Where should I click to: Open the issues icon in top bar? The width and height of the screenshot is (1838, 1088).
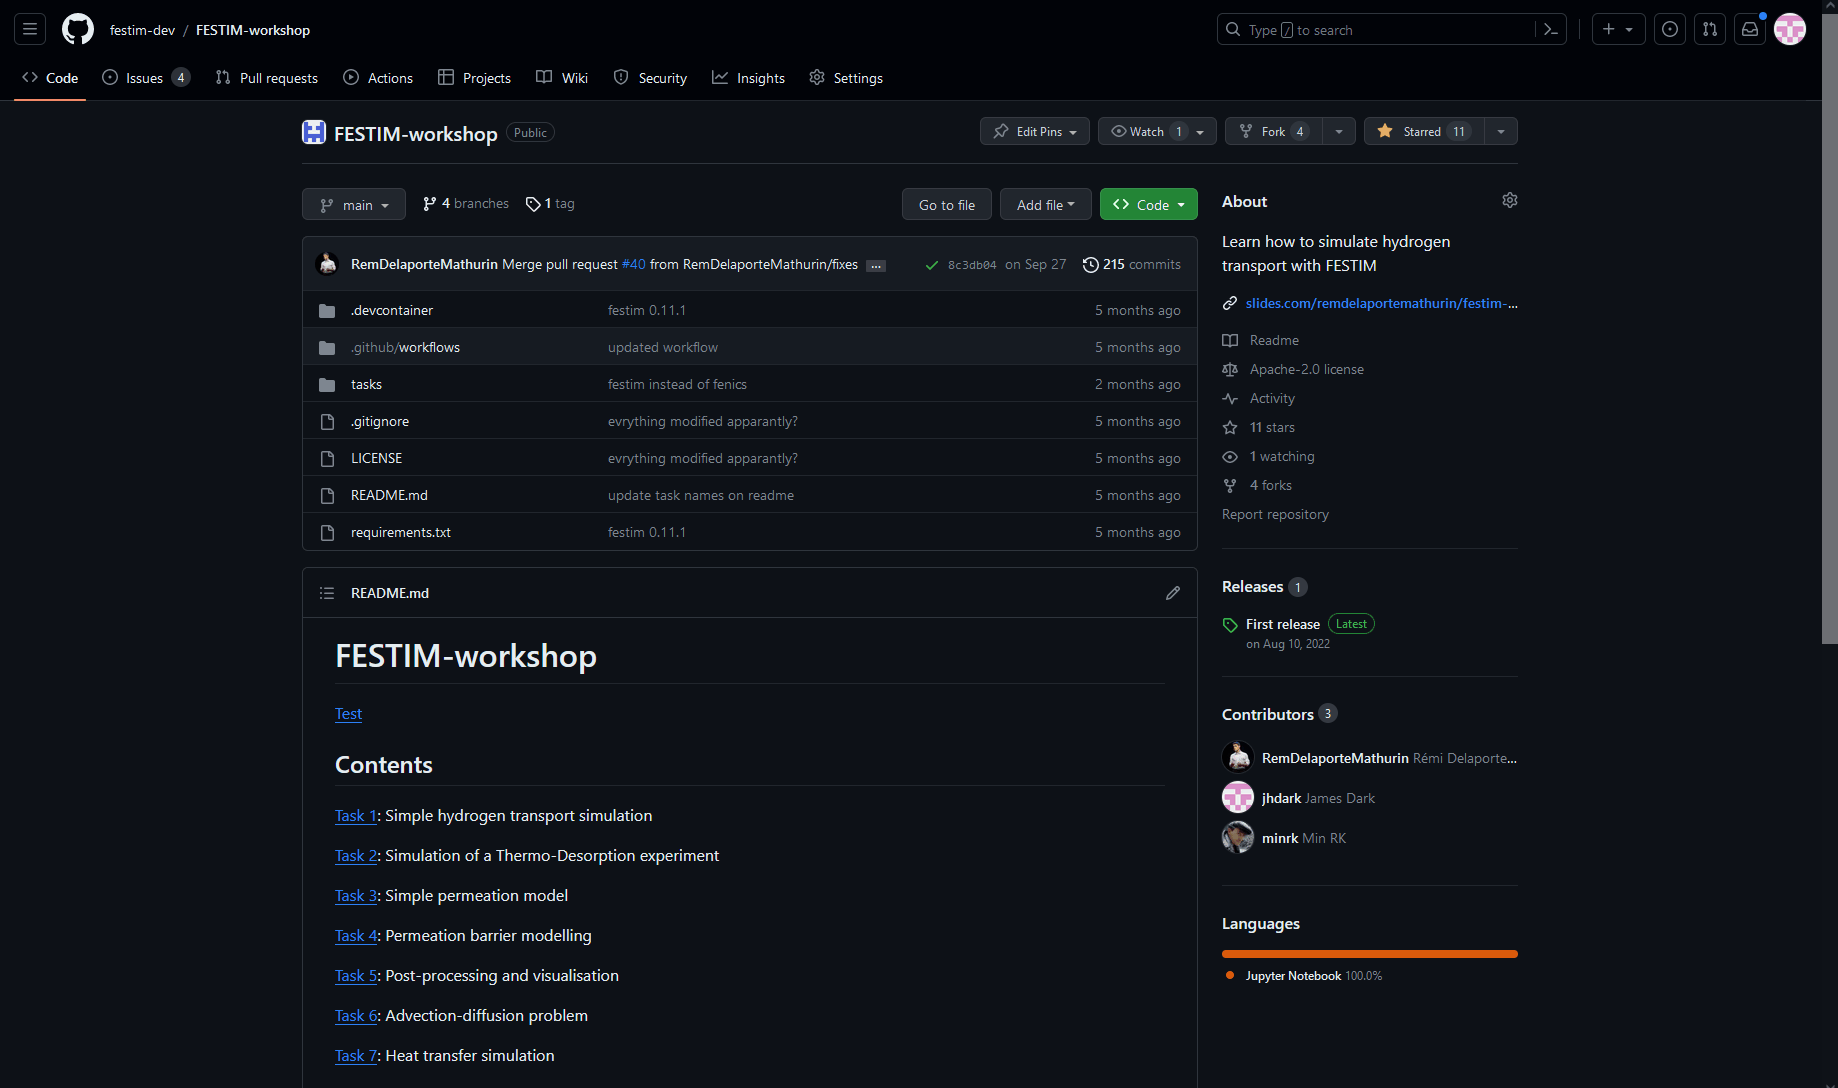[1670, 30]
